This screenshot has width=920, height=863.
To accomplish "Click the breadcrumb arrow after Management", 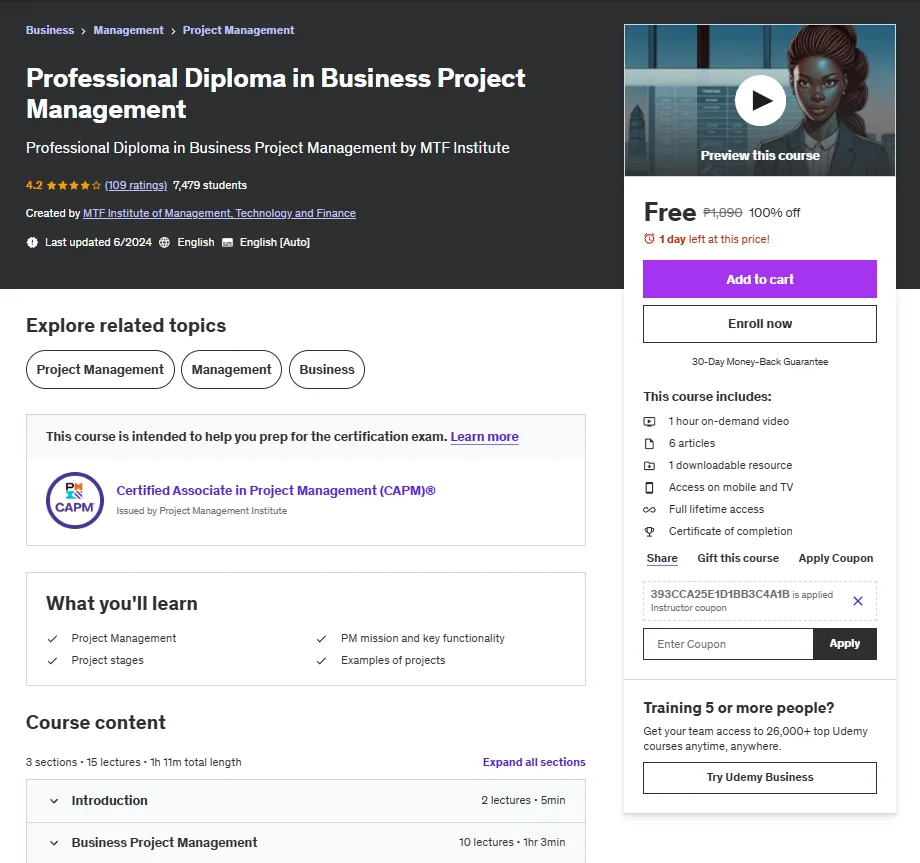I will coord(173,31).
